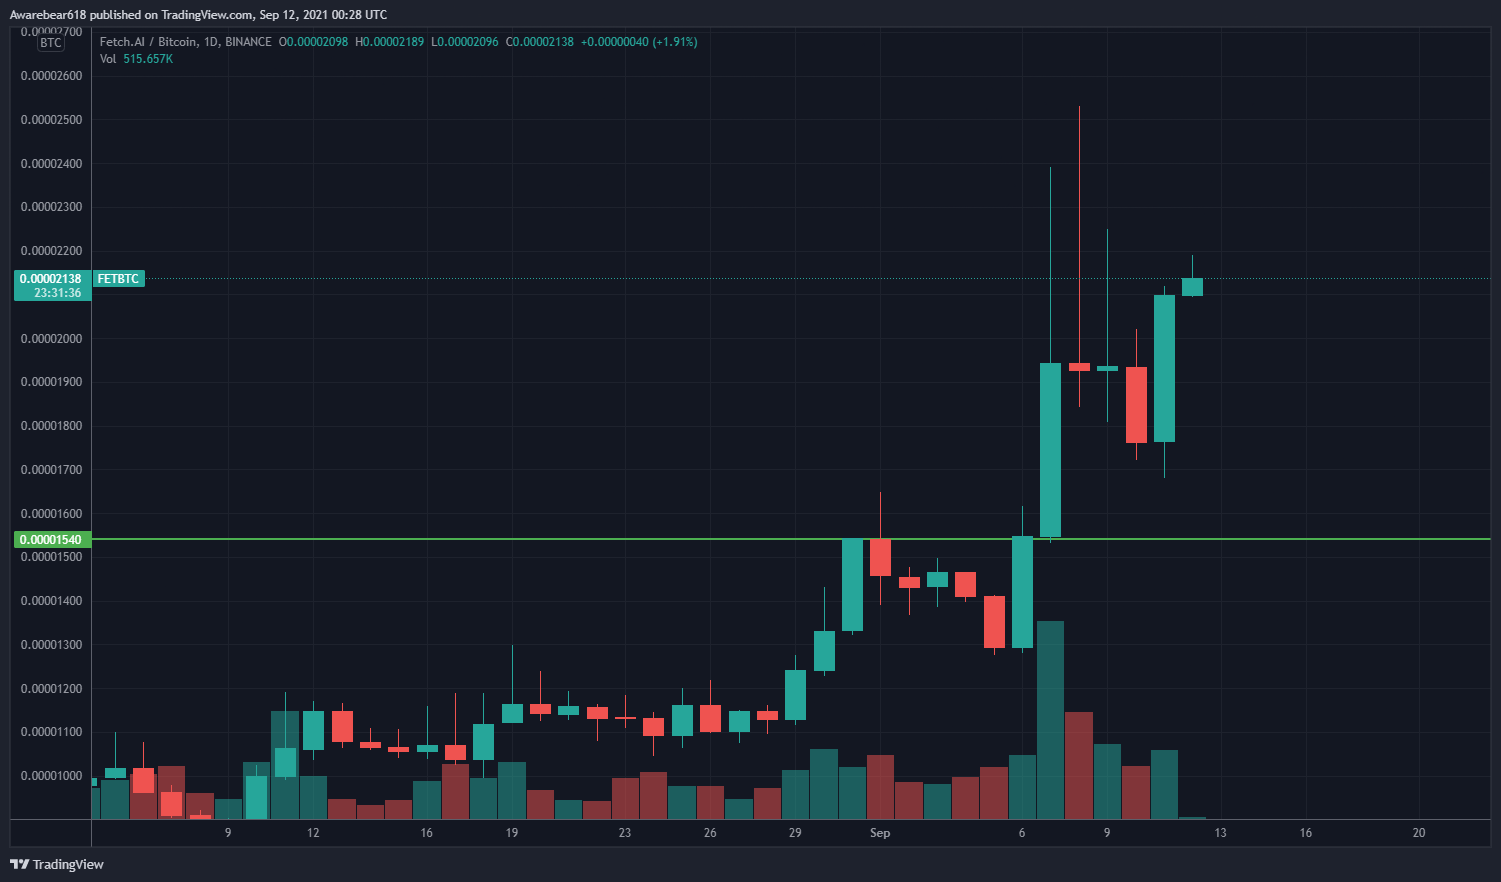Click date label 20 on time axis
The width and height of the screenshot is (1501, 882).
point(1419,833)
